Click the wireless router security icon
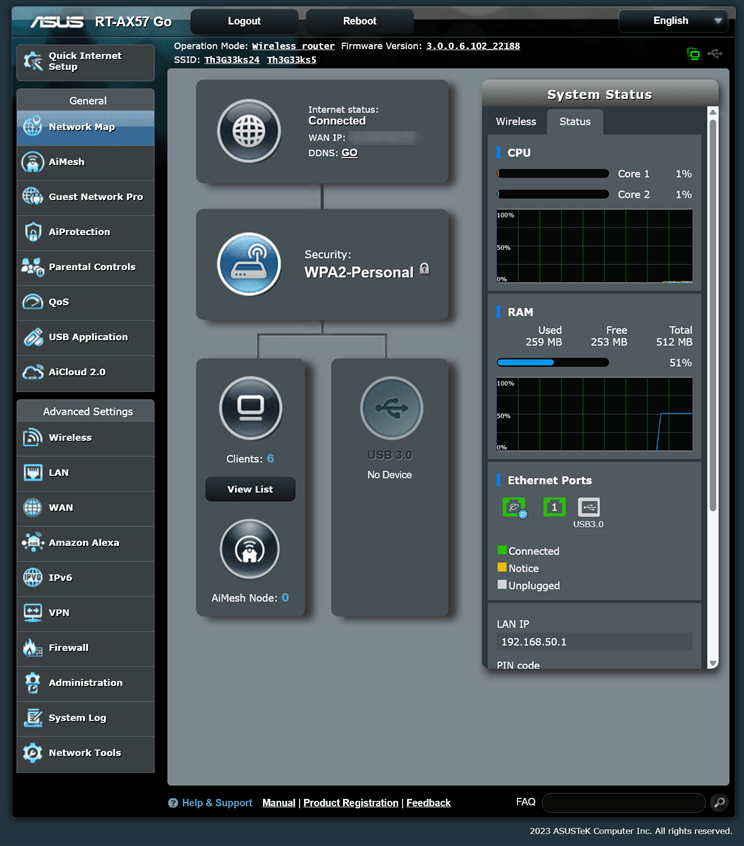The width and height of the screenshot is (744, 846). coord(249,264)
